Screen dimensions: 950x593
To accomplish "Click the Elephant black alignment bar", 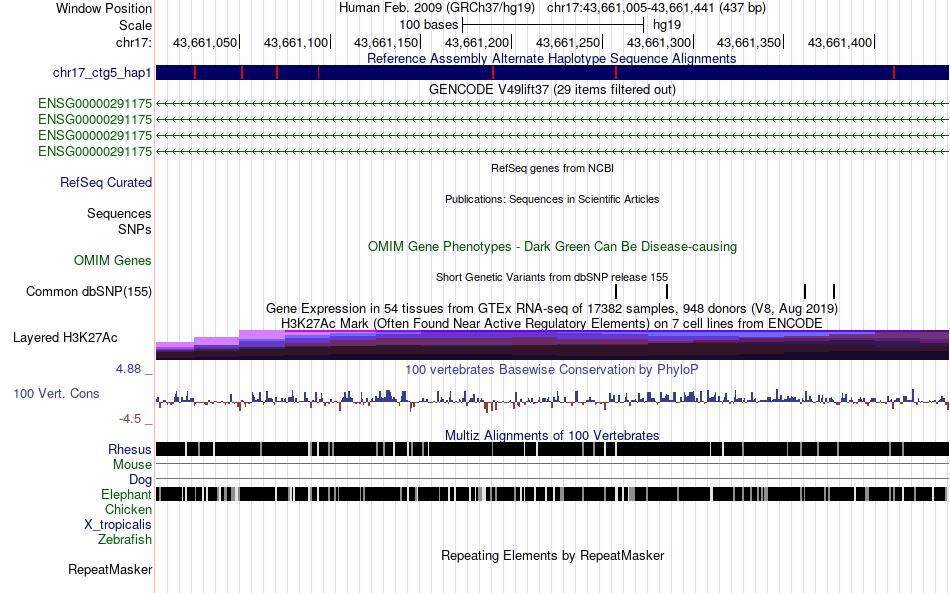I will click(x=552, y=494).
